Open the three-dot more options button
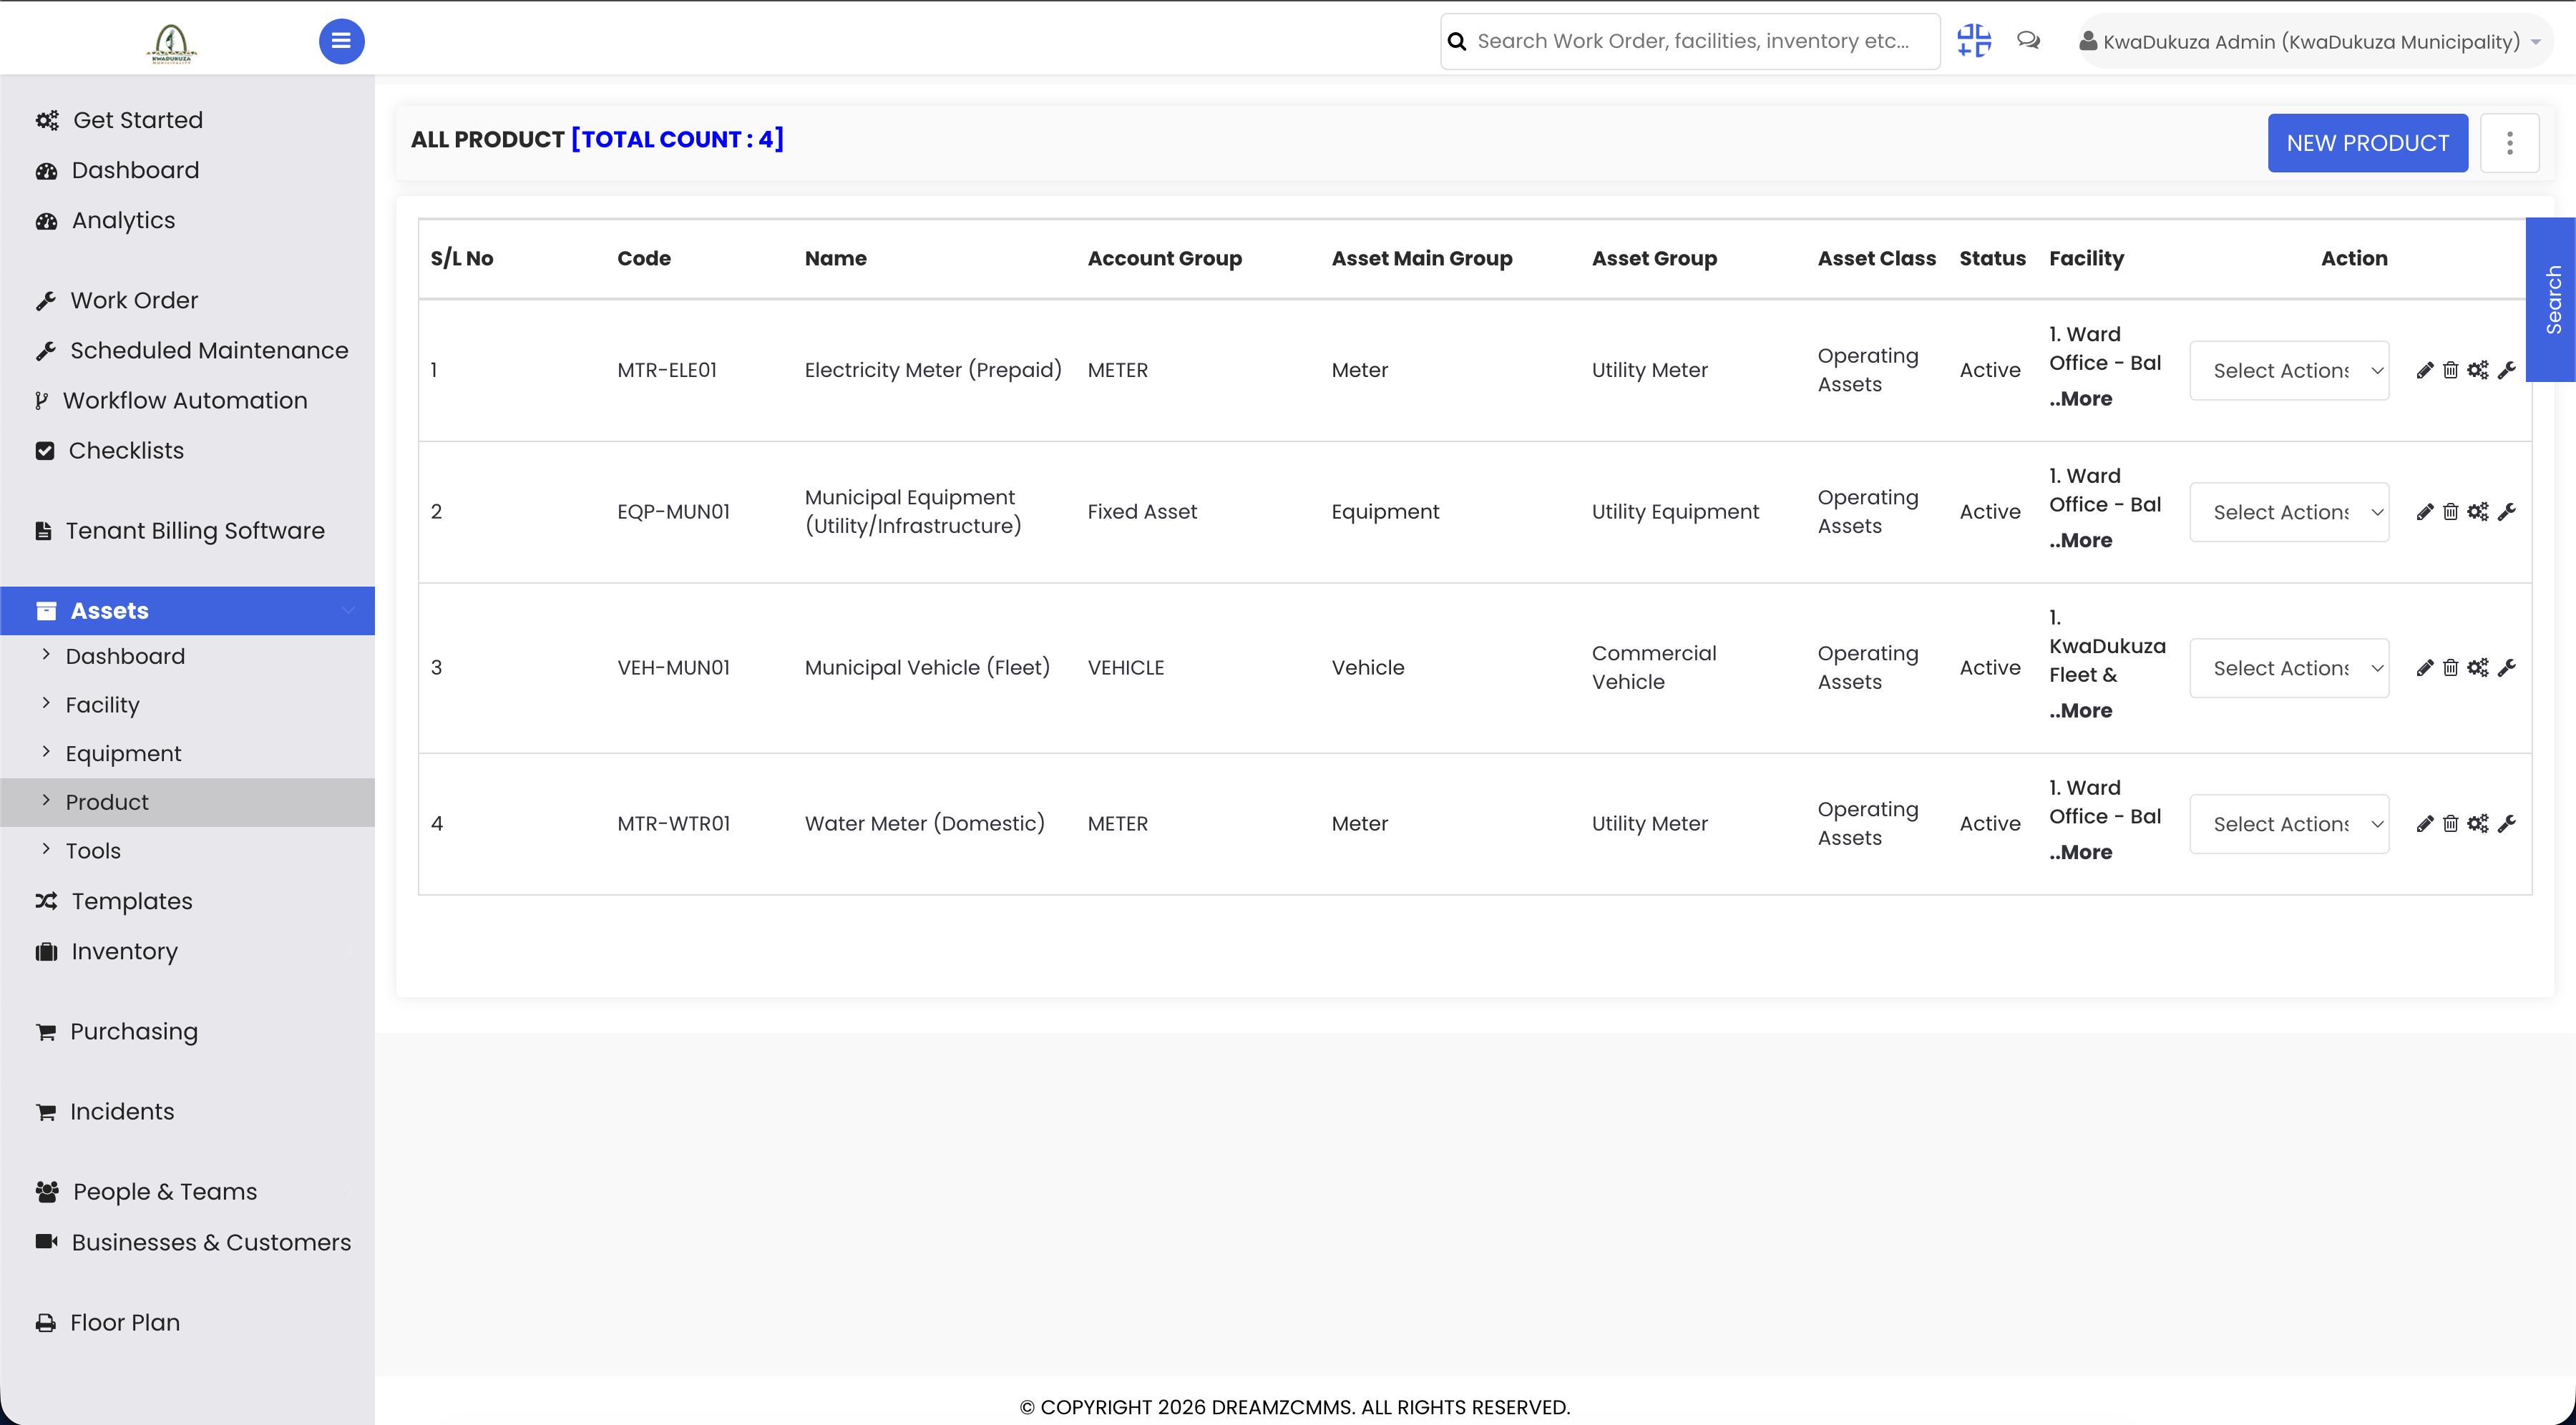Image resolution: width=2576 pixels, height=1425 pixels. (2509, 143)
